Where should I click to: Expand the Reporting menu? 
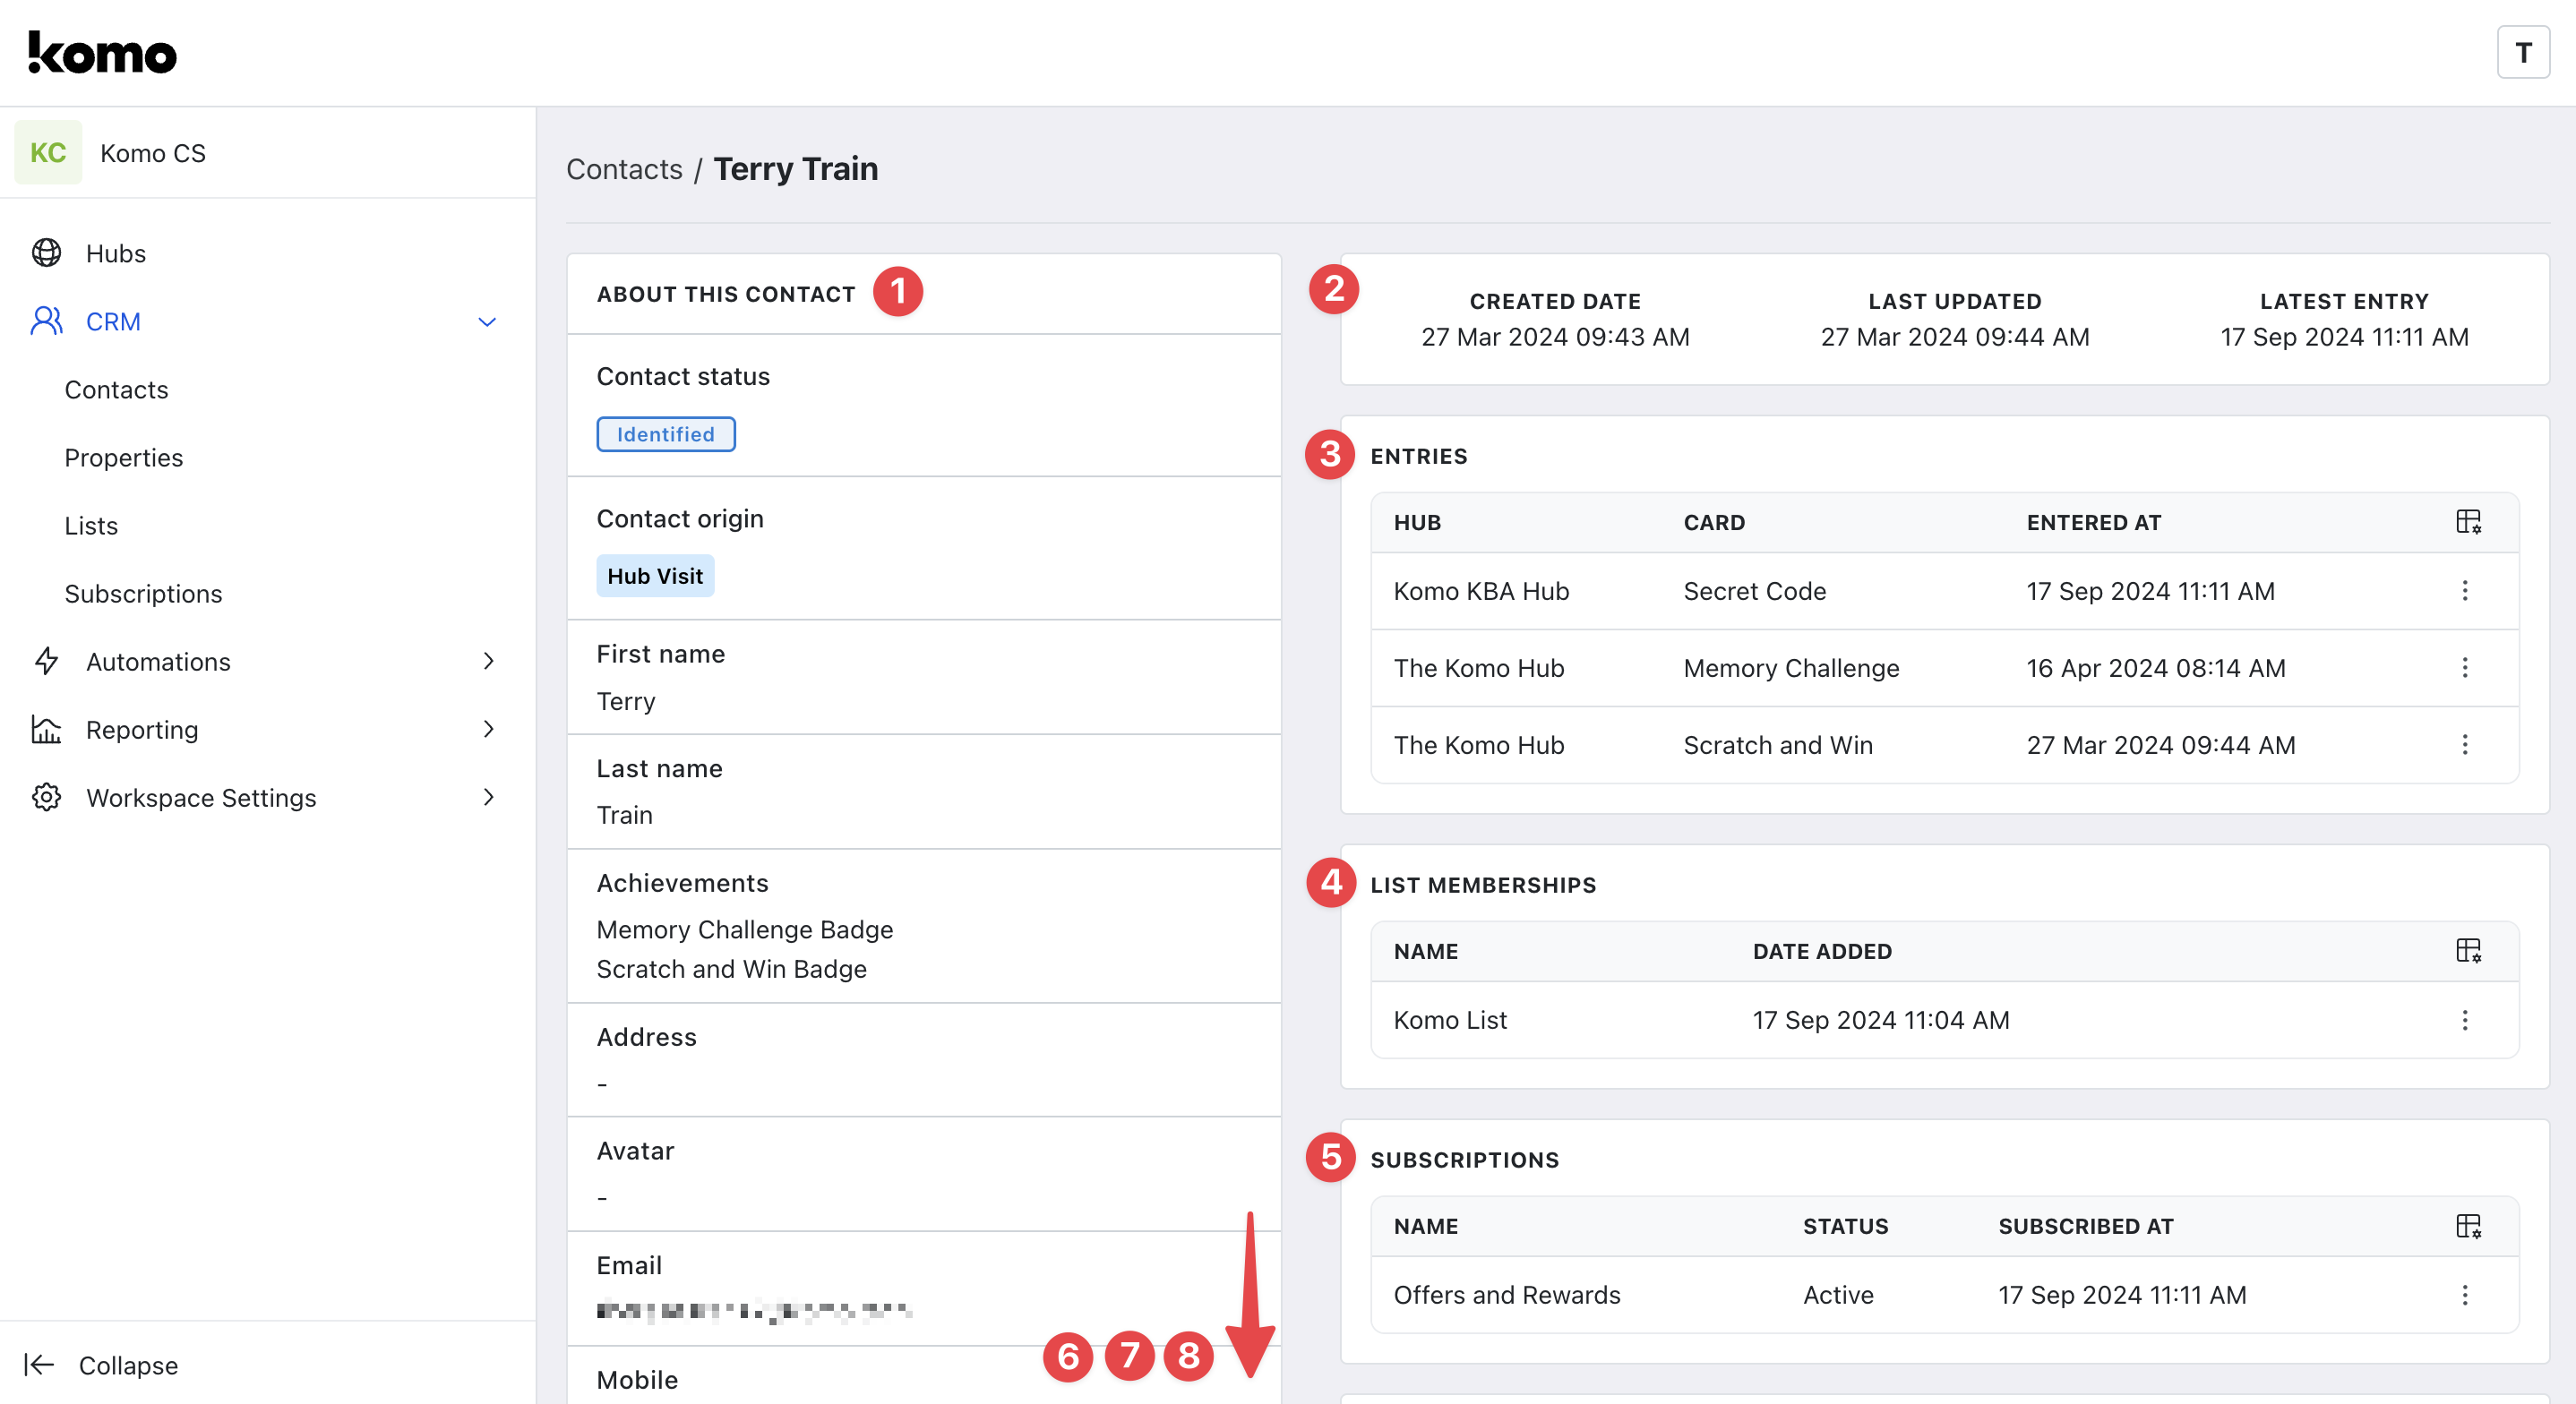click(487, 729)
